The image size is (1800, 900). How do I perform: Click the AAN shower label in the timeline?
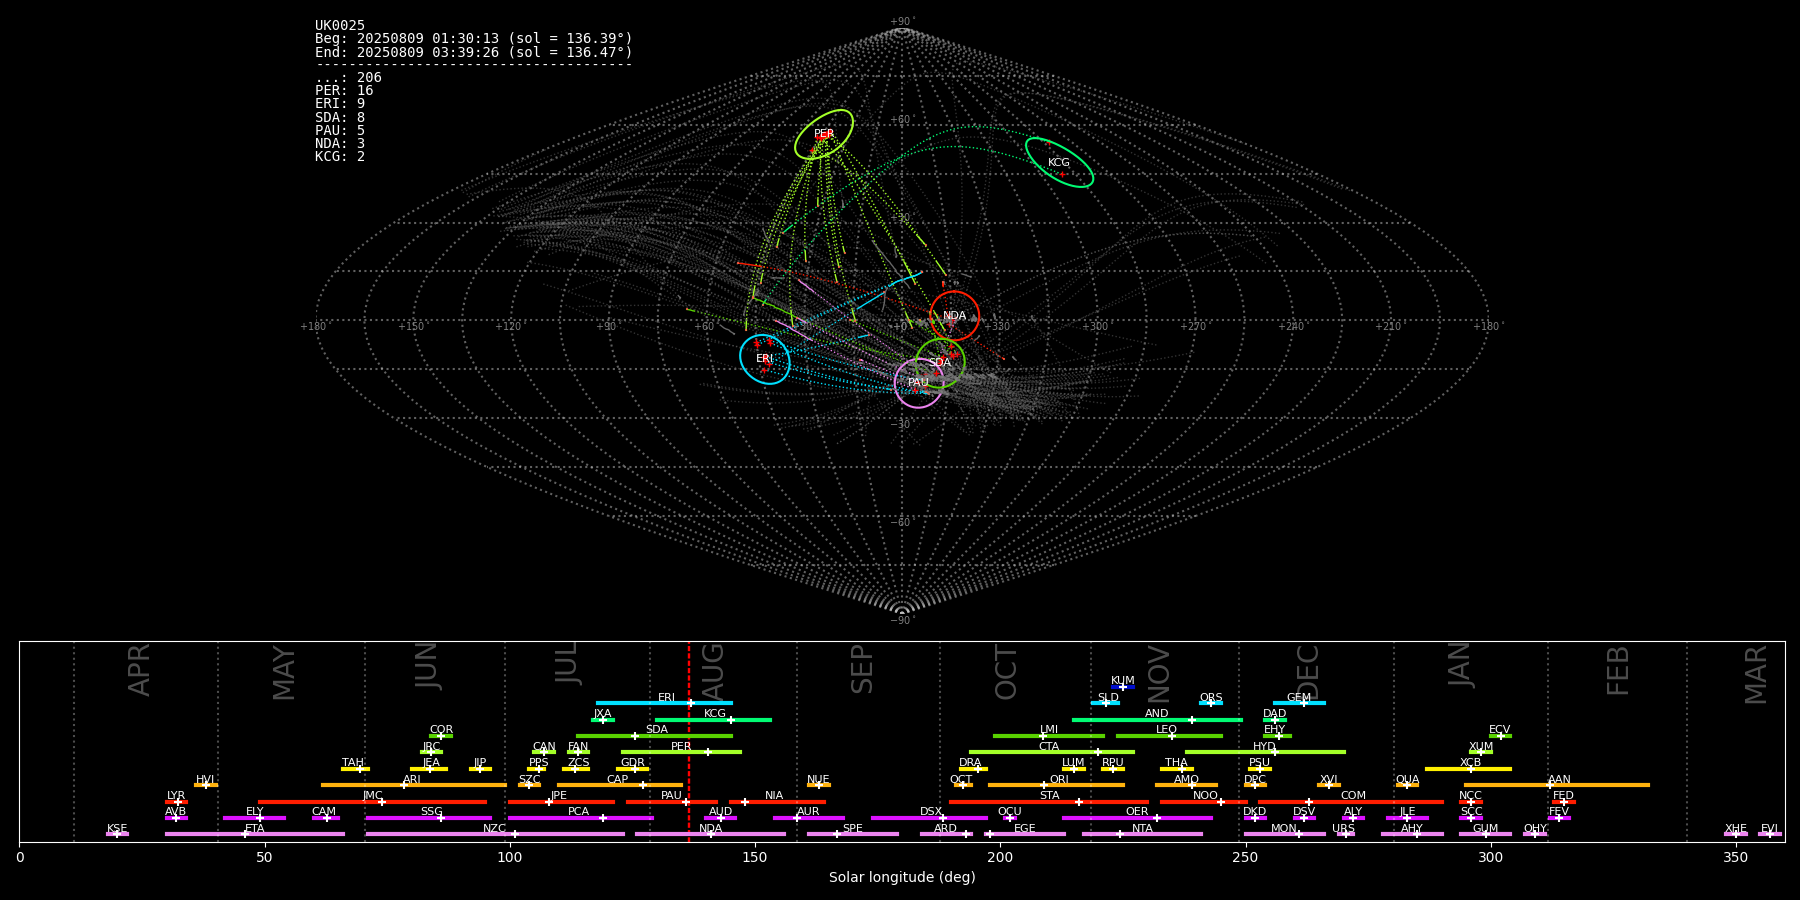click(1560, 780)
